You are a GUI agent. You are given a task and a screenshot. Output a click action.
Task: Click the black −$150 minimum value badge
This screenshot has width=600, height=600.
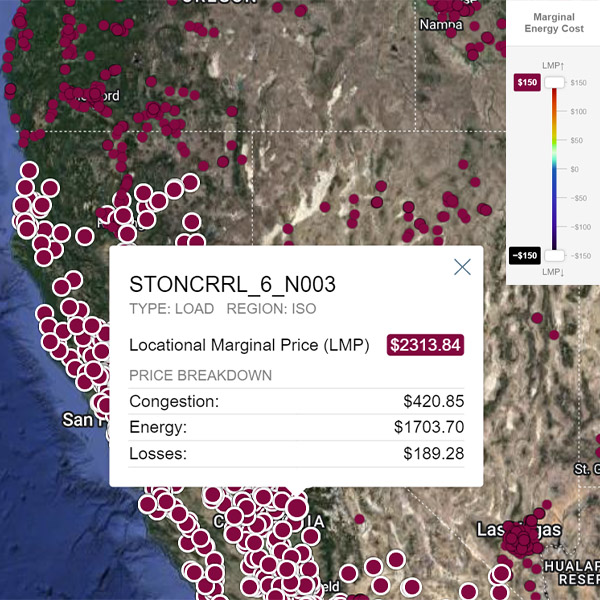click(x=525, y=255)
